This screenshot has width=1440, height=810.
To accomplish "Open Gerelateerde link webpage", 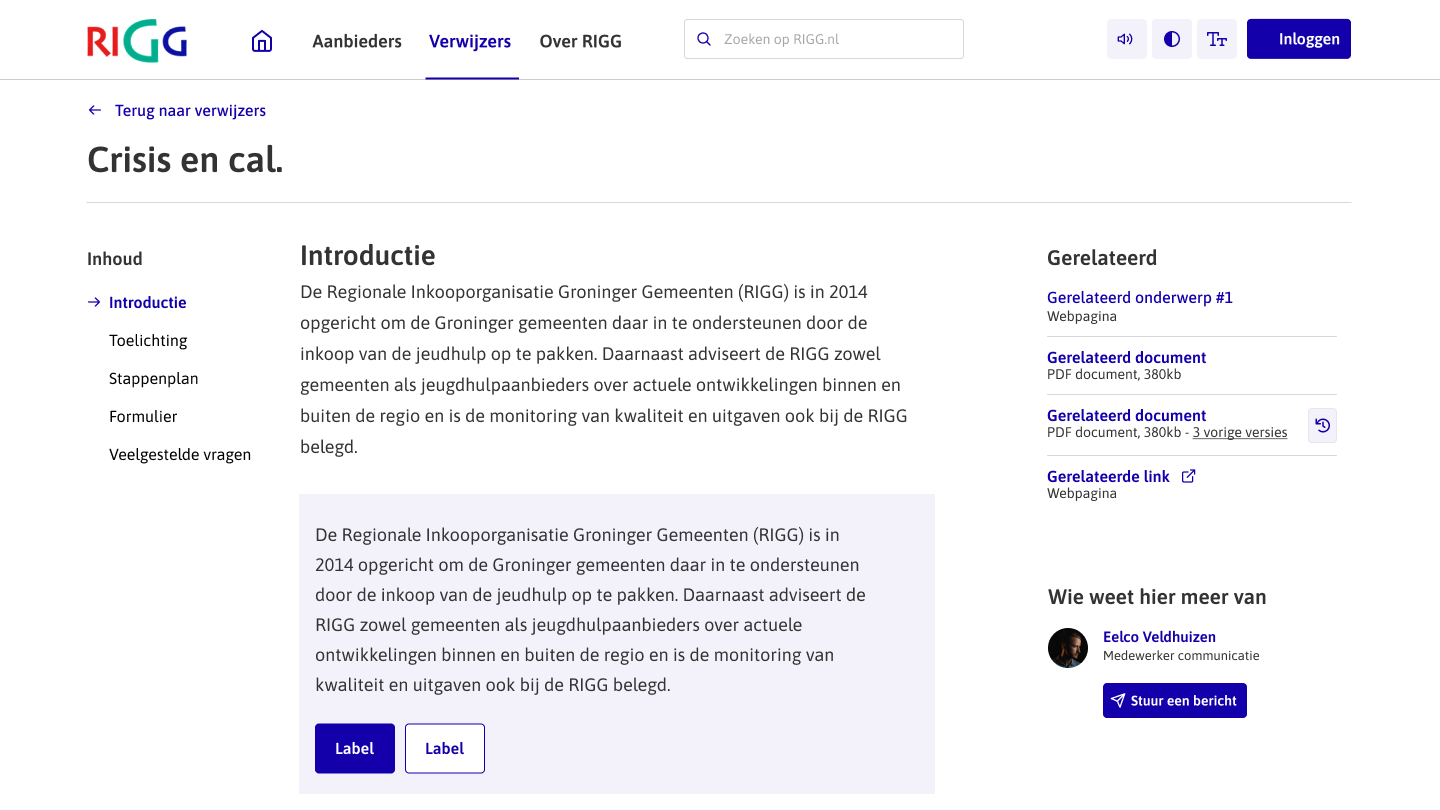I will (1108, 476).
